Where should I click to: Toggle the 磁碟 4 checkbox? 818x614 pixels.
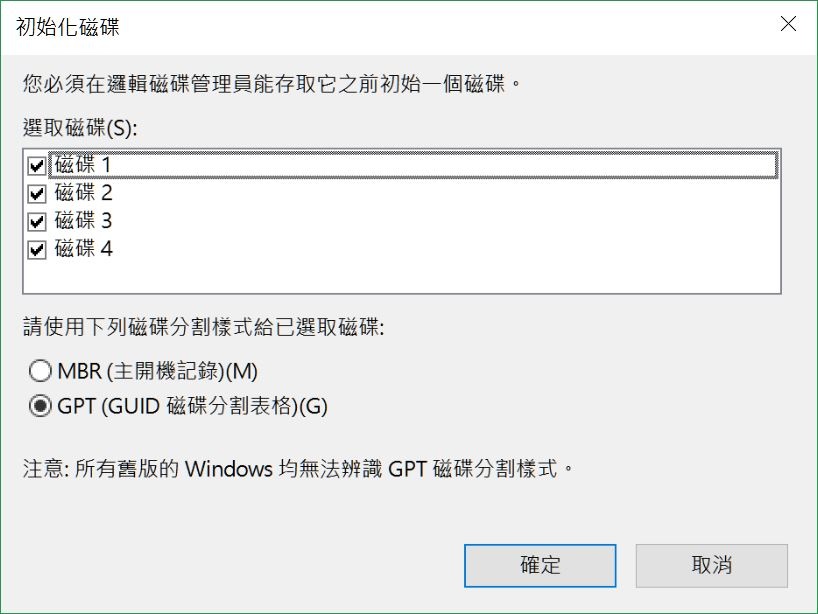tap(37, 249)
